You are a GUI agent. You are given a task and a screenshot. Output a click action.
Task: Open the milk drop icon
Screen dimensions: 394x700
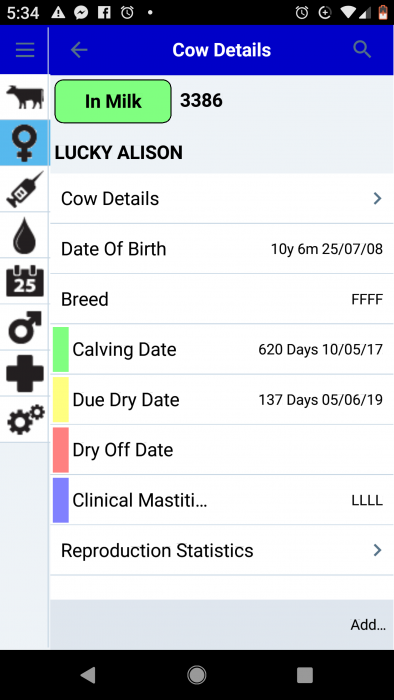[x=25, y=235]
